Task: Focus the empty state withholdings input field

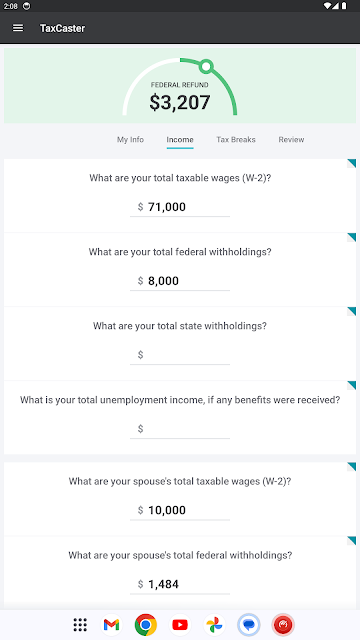Action: coord(180,355)
